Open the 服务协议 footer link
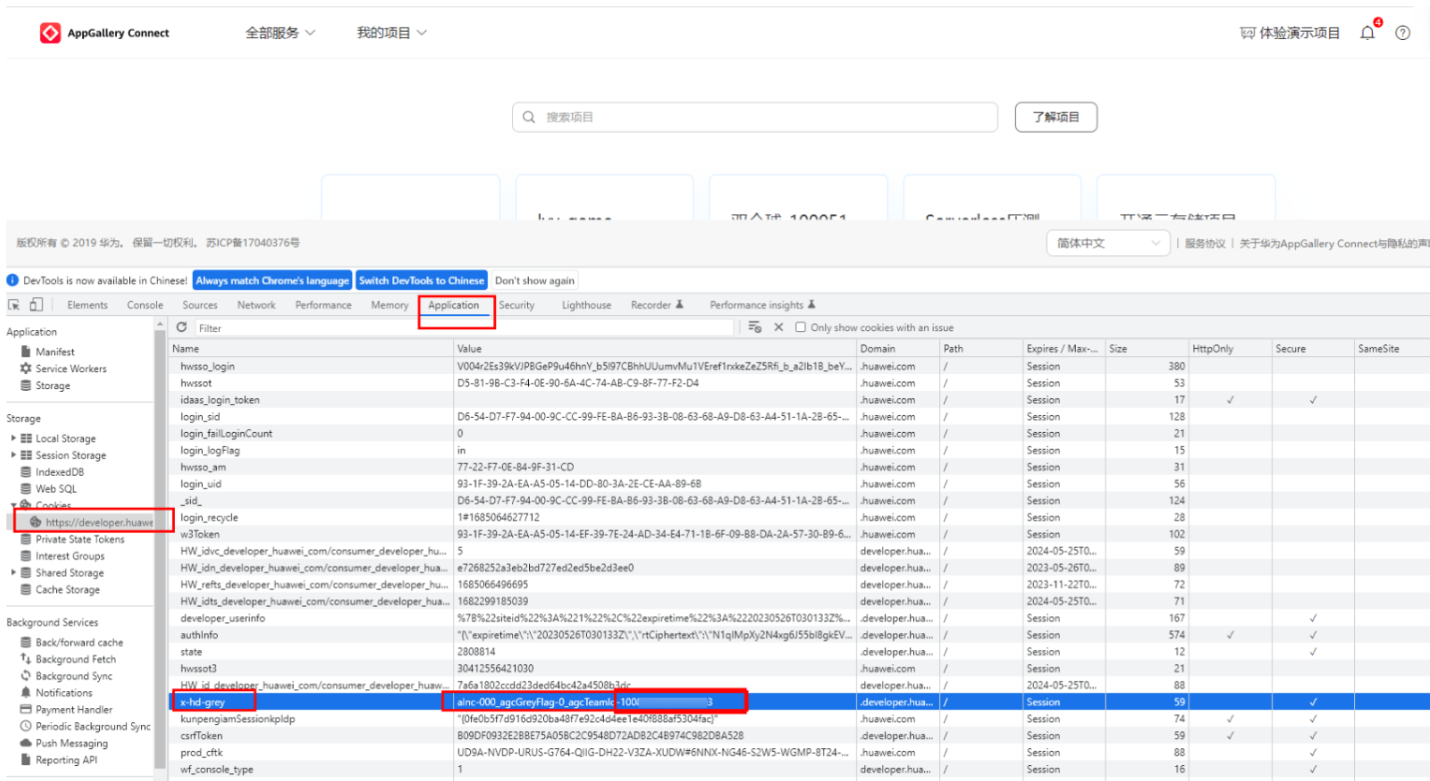 pos(1205,243)
